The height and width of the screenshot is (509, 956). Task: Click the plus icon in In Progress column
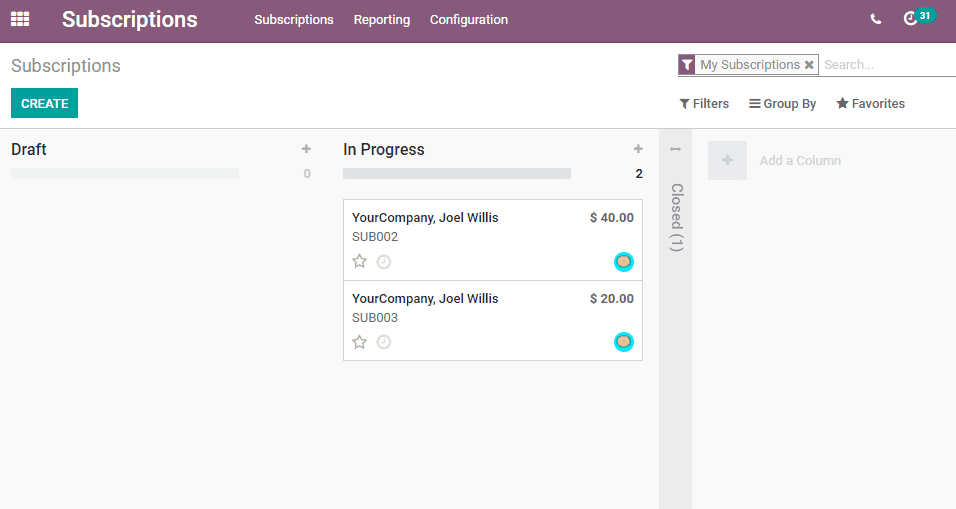coord(638,149)
